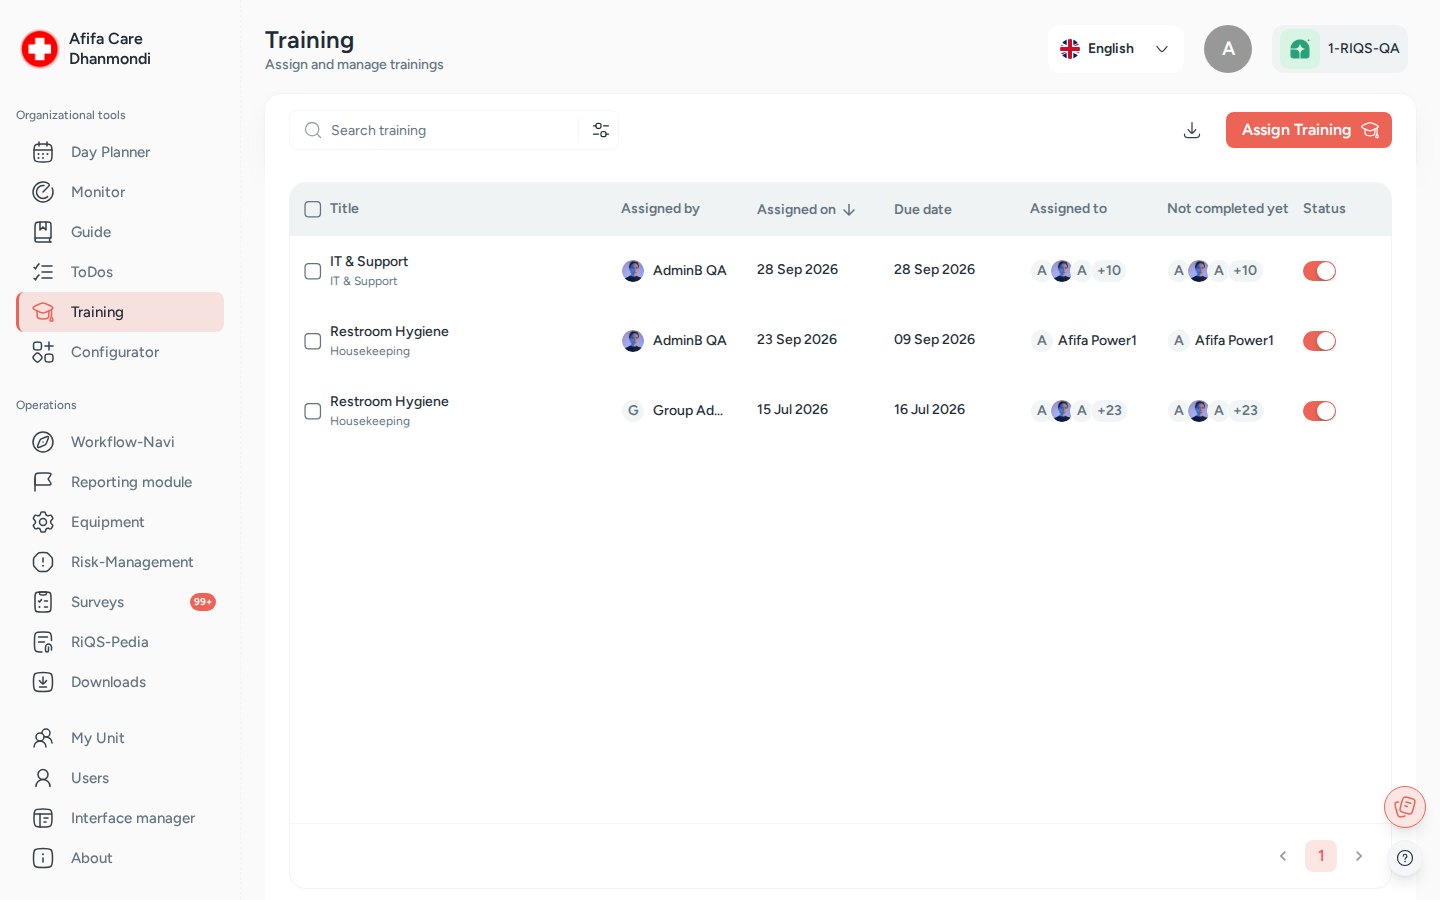
Task: Select all trainings with header checkbox
Action: pyautogui.click(x=313, y=209)
